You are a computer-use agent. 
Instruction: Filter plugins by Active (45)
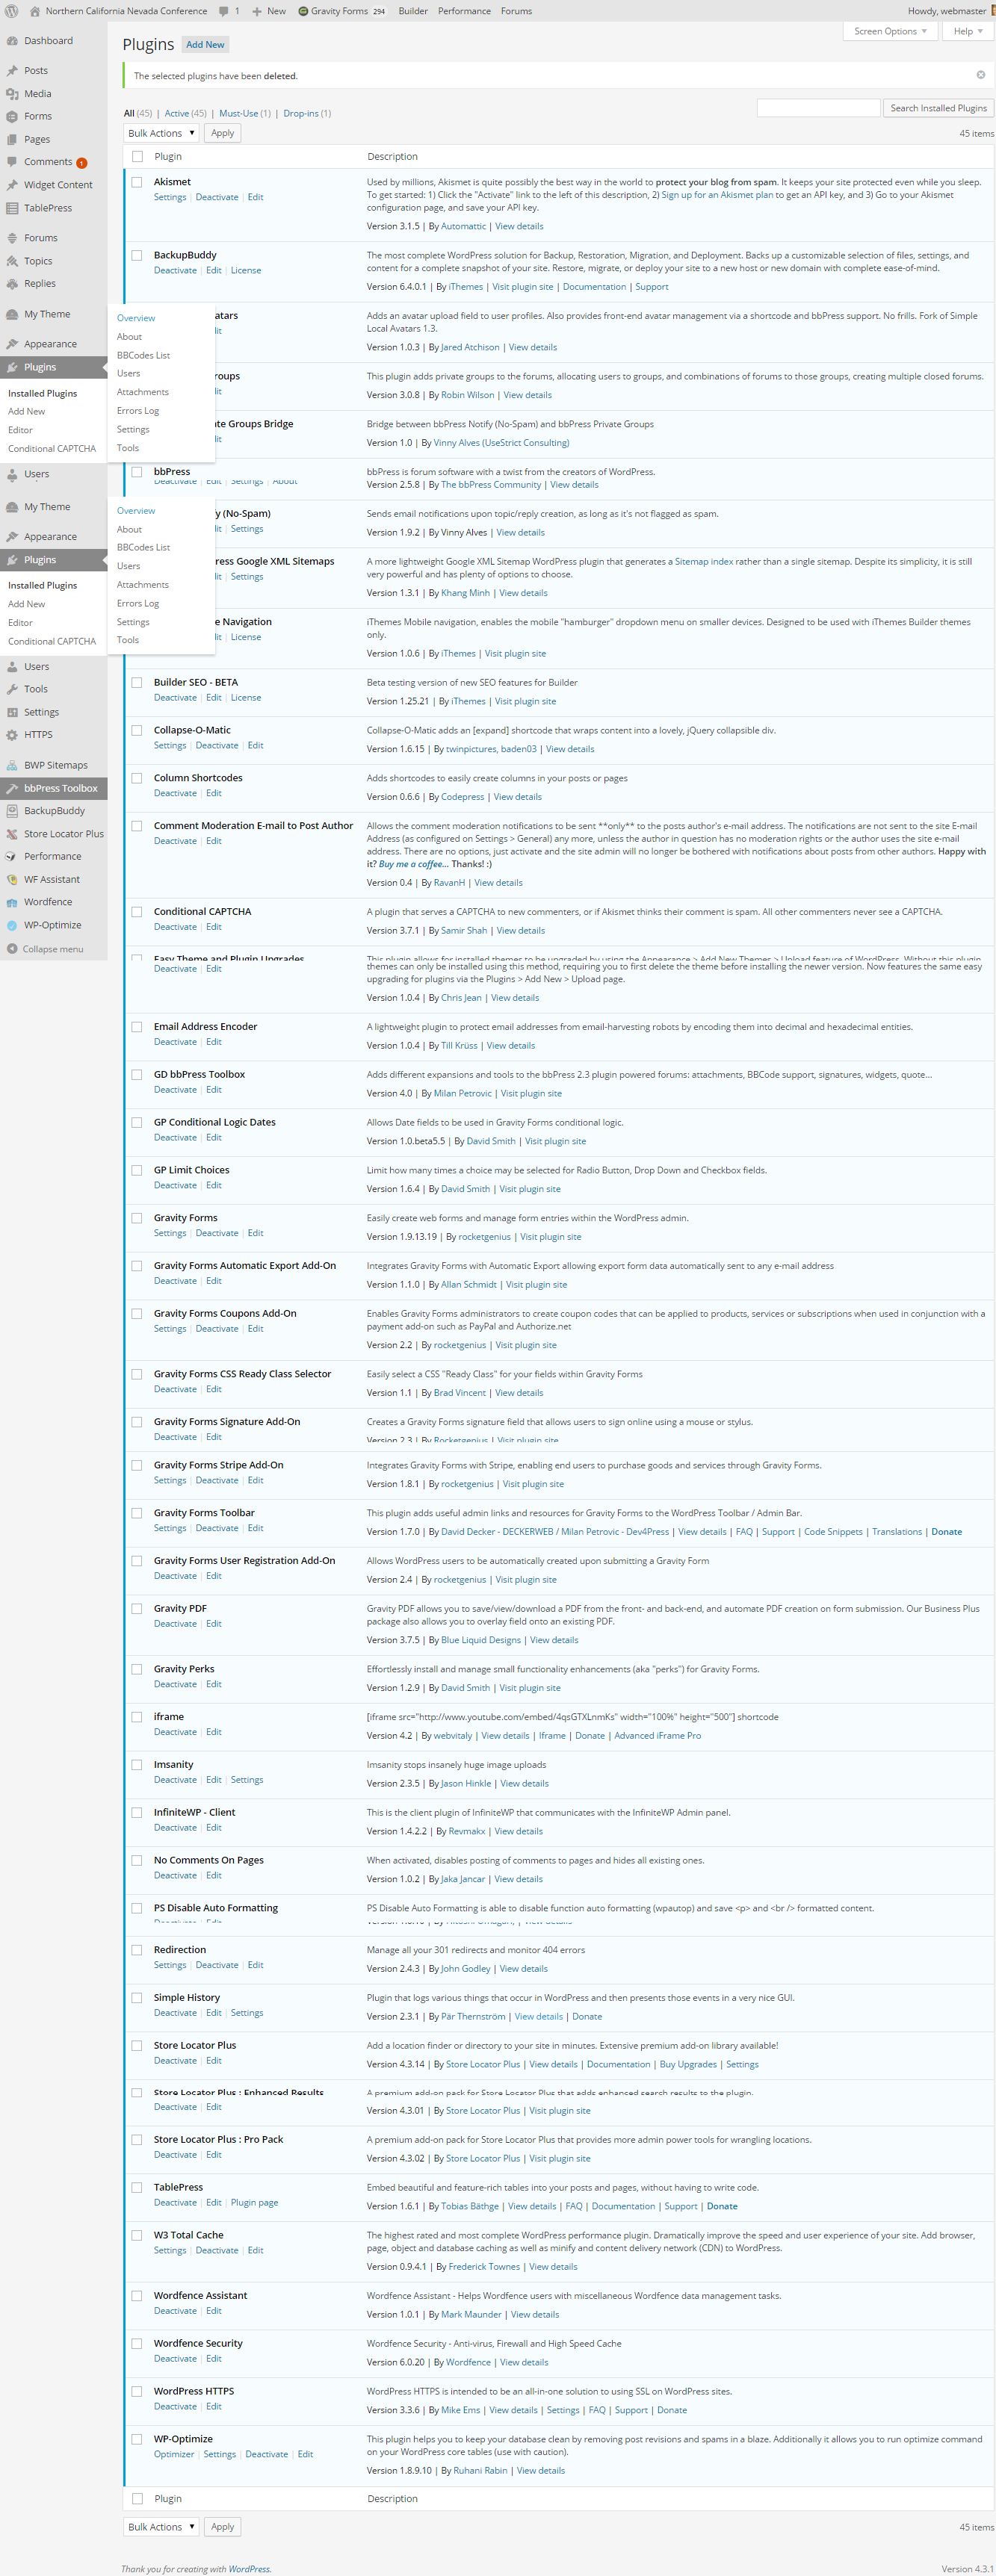186,113
